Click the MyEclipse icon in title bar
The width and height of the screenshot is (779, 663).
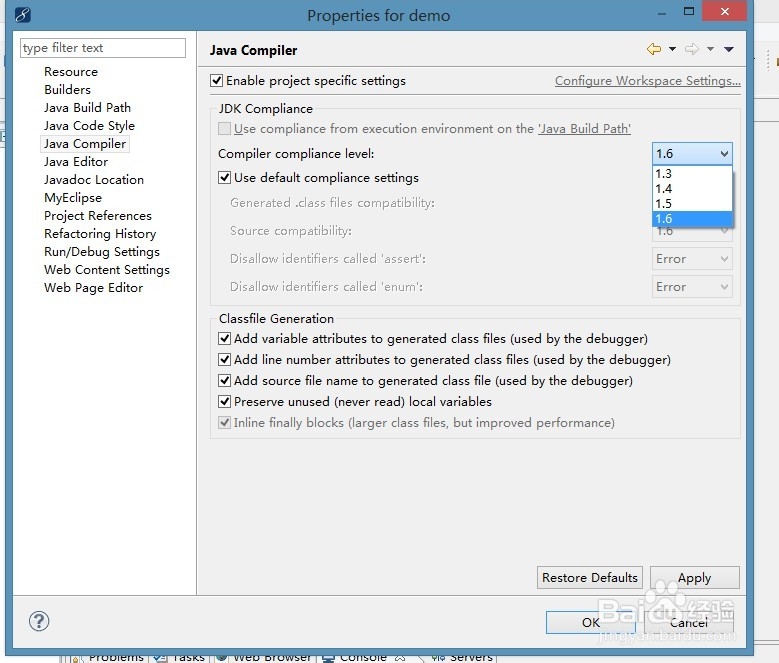tap(22, 14)
